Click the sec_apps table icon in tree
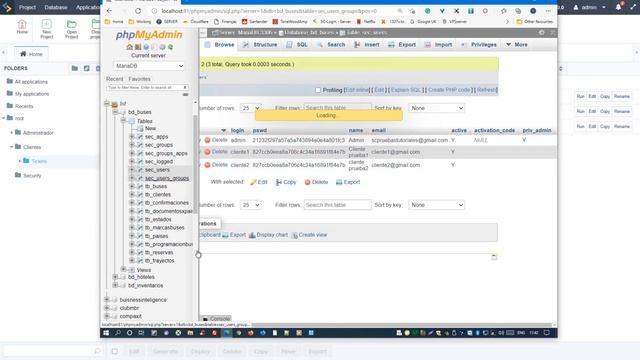The image size is (640, 360). tap(140, 137)
